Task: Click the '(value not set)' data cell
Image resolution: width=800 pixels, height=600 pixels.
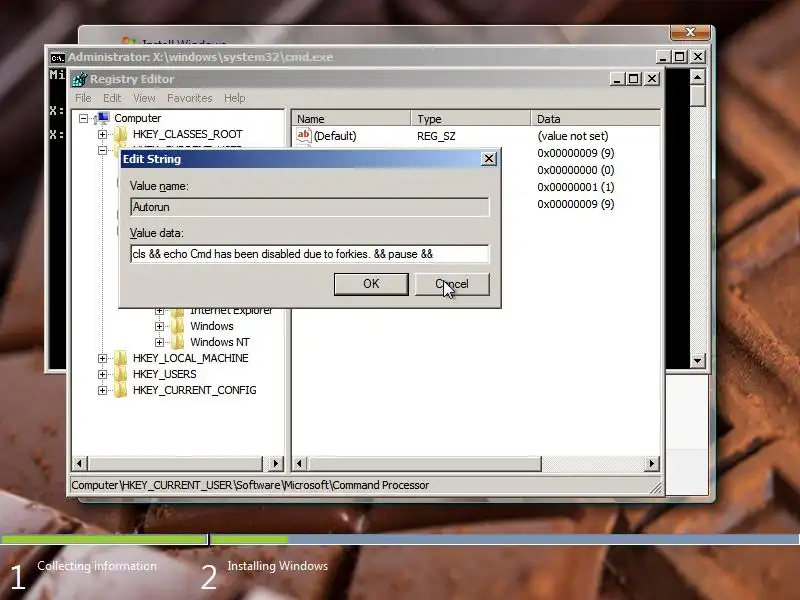Action: [572, 136]
